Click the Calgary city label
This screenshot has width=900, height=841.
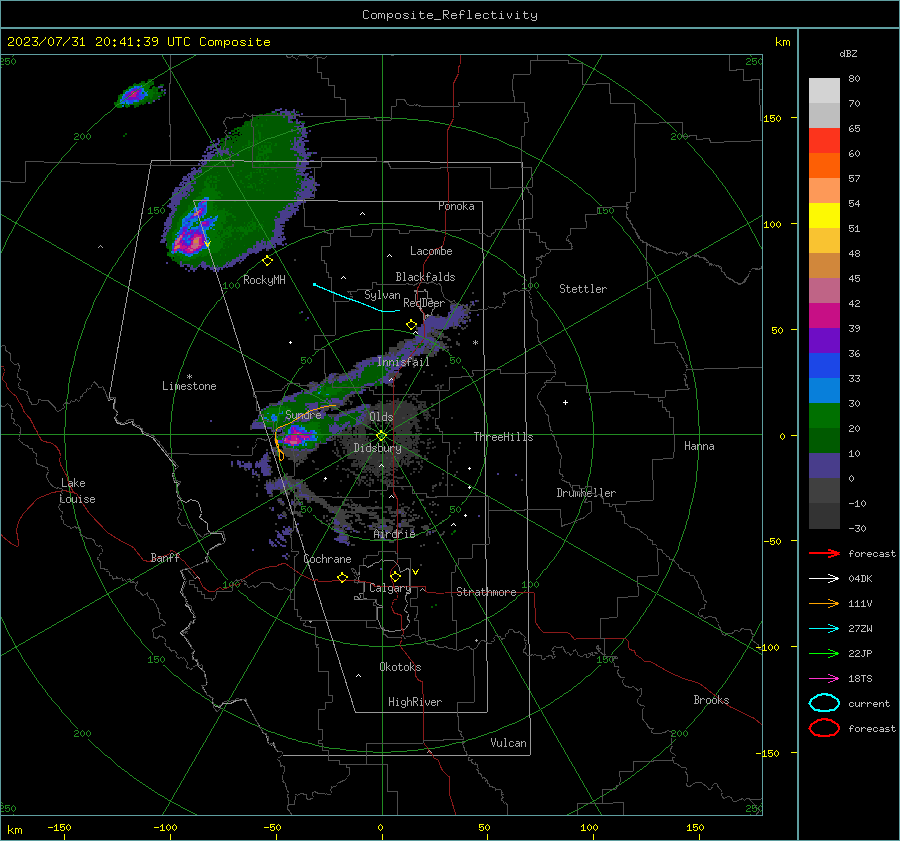click(x=390, y=588)
